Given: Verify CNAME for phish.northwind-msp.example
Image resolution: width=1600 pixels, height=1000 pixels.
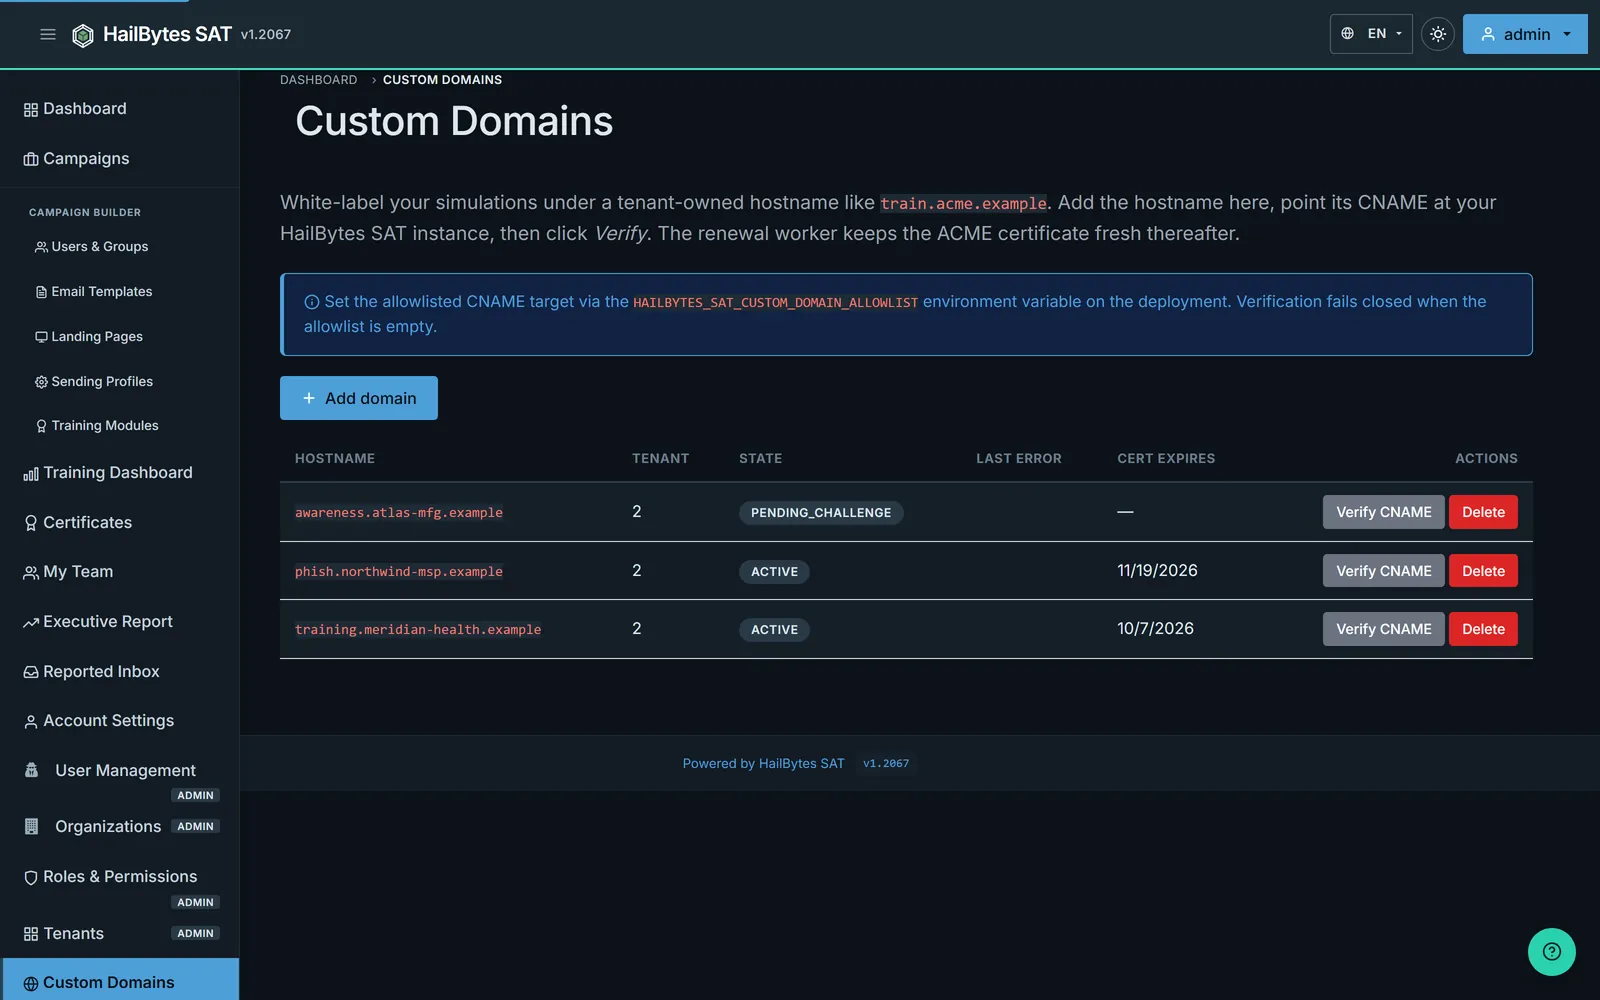Looking at the screenshot, I should click(1383, 571).
